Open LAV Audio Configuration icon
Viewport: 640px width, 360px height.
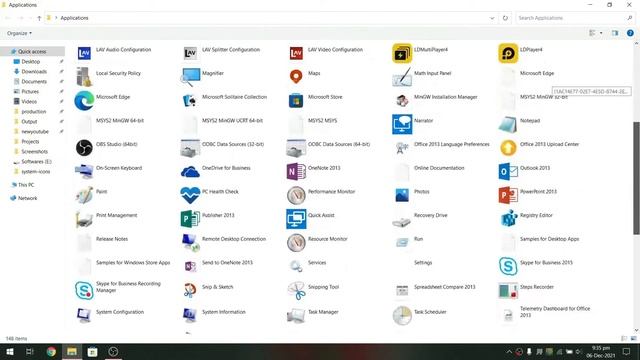click(84, 53)
